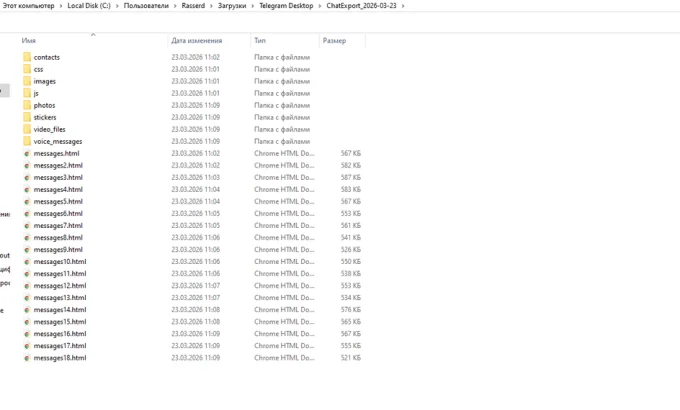Go to Этот компьютер in address bar
The height and width of the screenshot is (410, 680).
point(29,6)
